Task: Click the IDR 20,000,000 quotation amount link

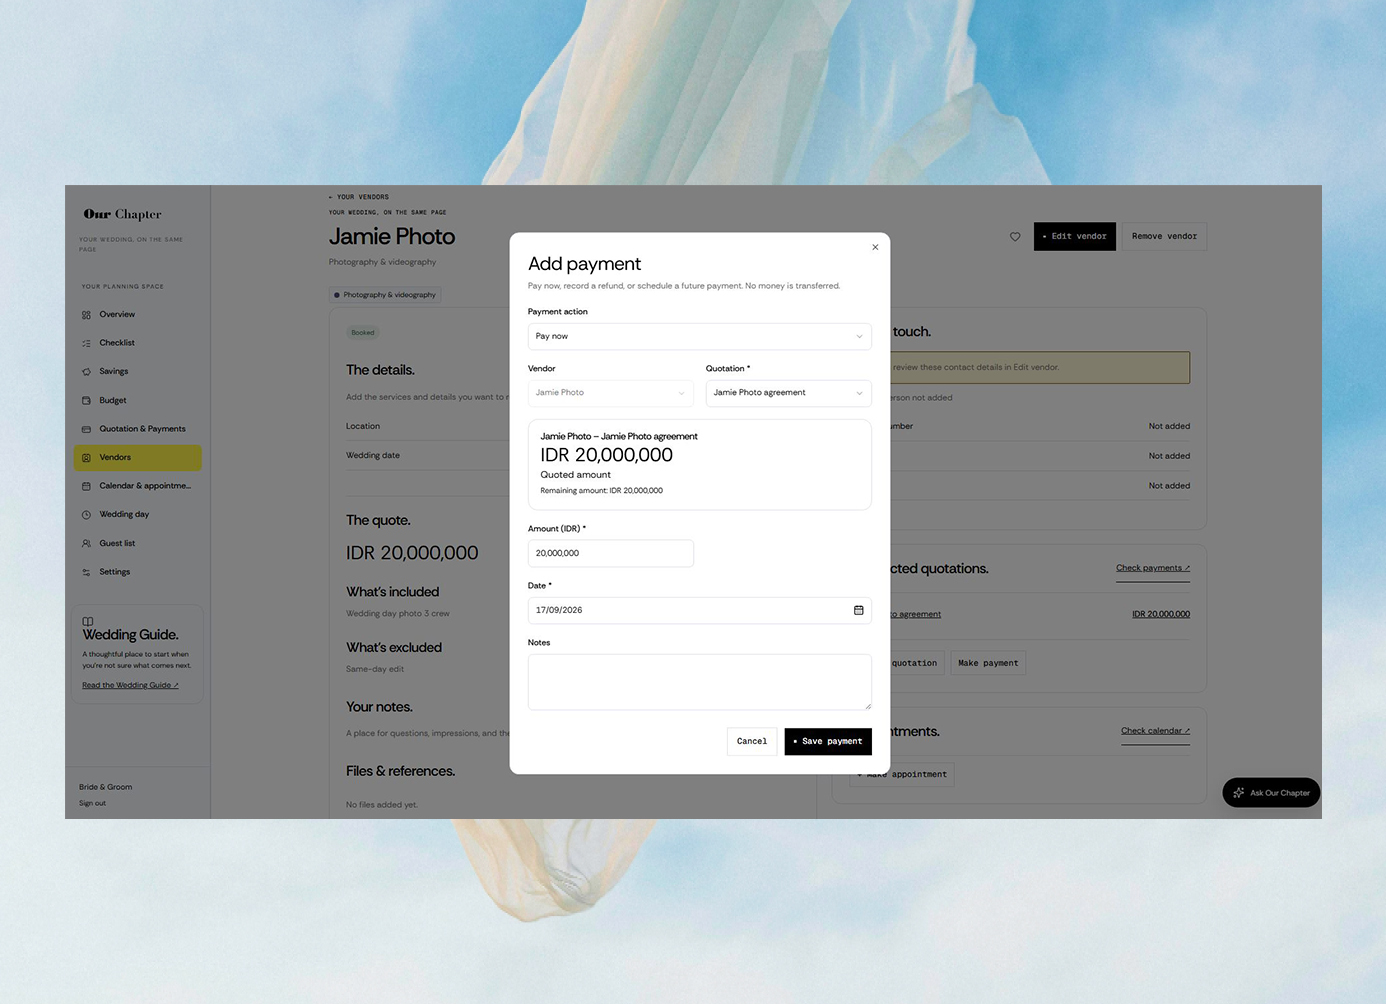Action: (x=1161, y=614)
